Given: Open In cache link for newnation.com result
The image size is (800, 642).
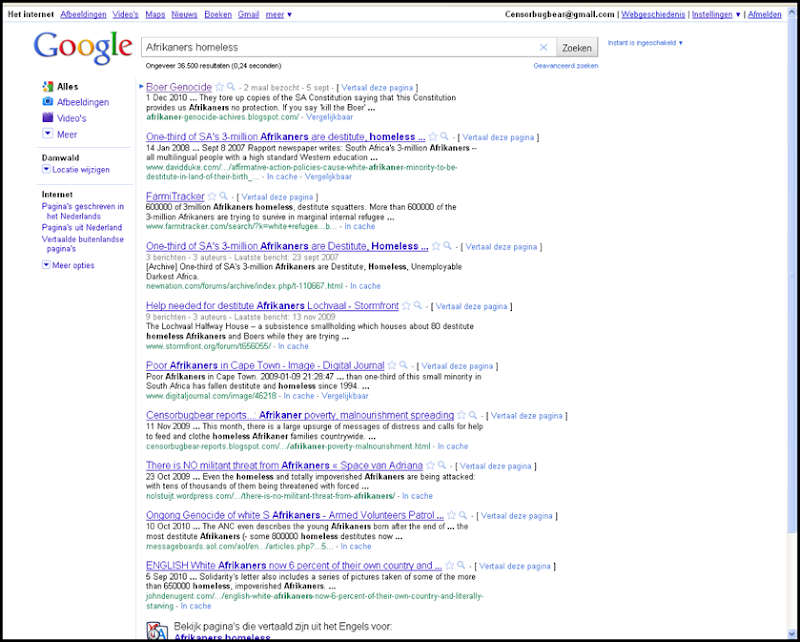Looking at the screenshot, I should (365, 286).
